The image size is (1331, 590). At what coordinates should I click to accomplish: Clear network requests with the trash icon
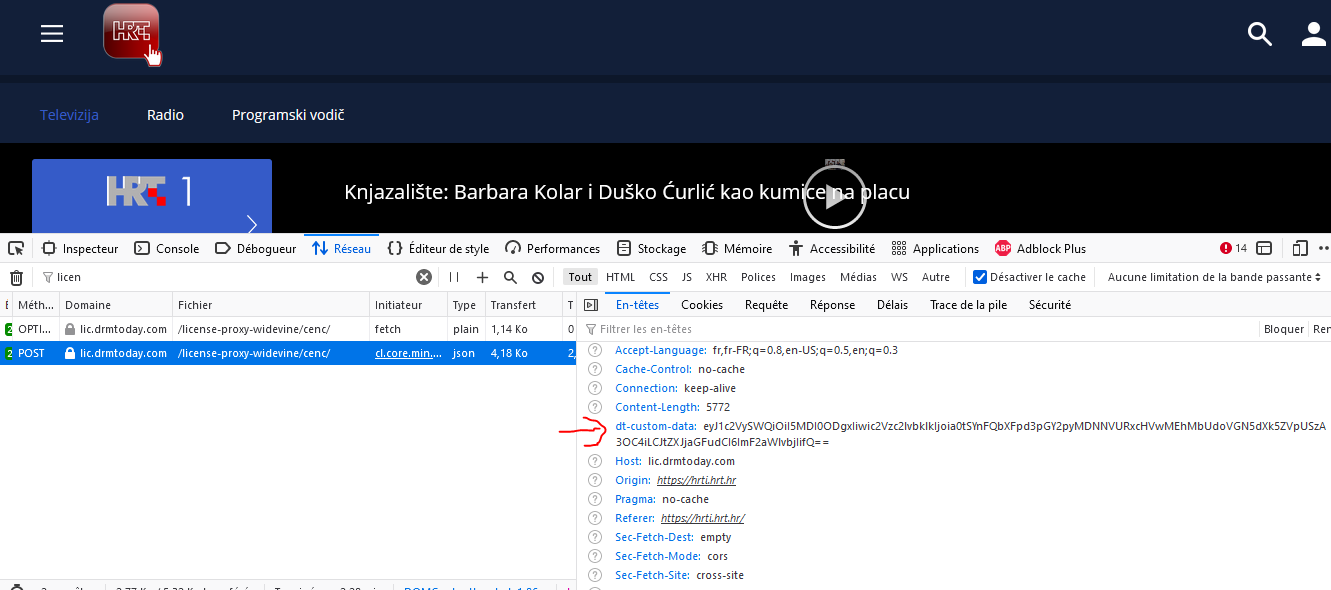[16, 277]
